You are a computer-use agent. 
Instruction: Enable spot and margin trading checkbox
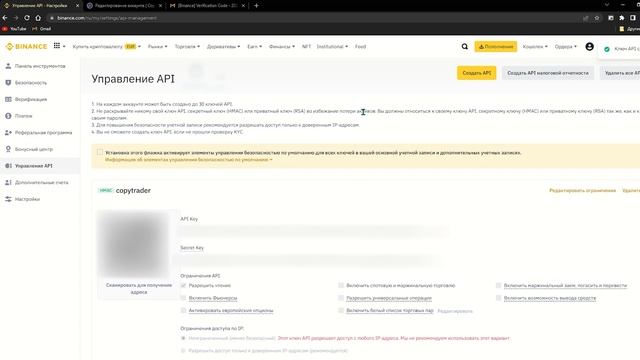point(341,285)
